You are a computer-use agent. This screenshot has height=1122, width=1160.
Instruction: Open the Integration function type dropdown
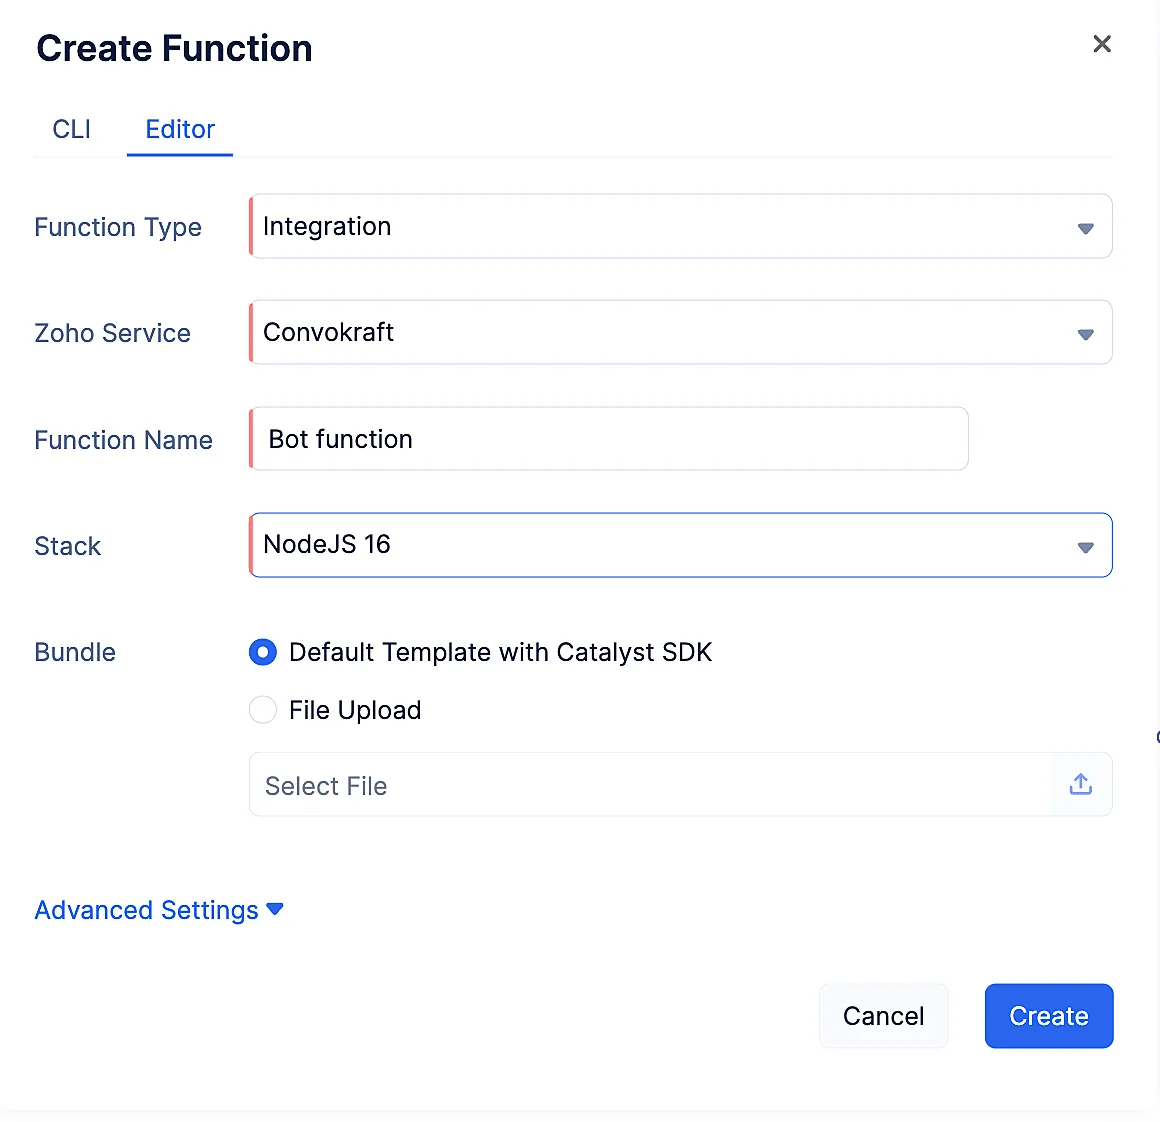[x=681, y=226]
